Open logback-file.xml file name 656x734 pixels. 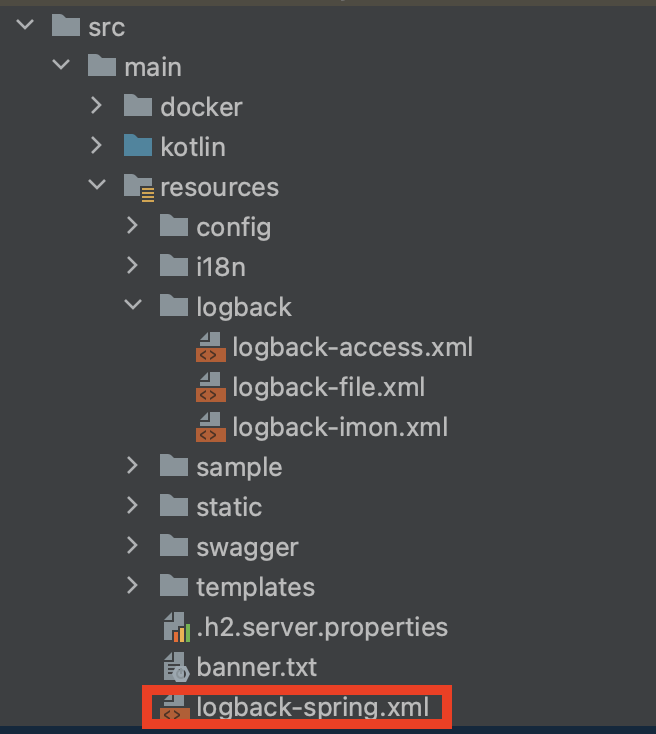[329, 387]
